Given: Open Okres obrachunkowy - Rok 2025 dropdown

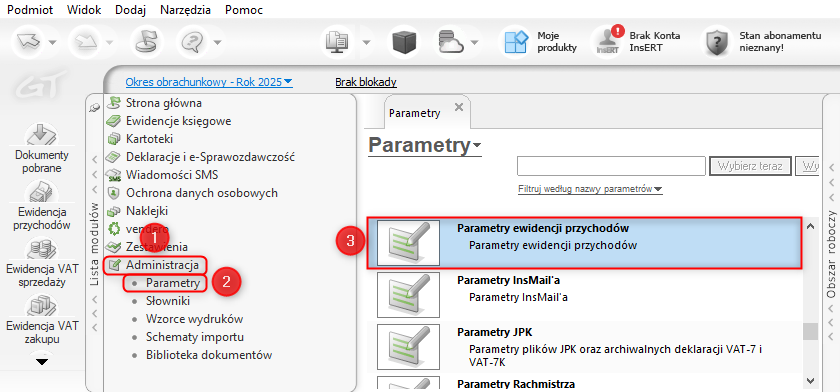Looking at the screenshot, I should [x=209, y=82].
